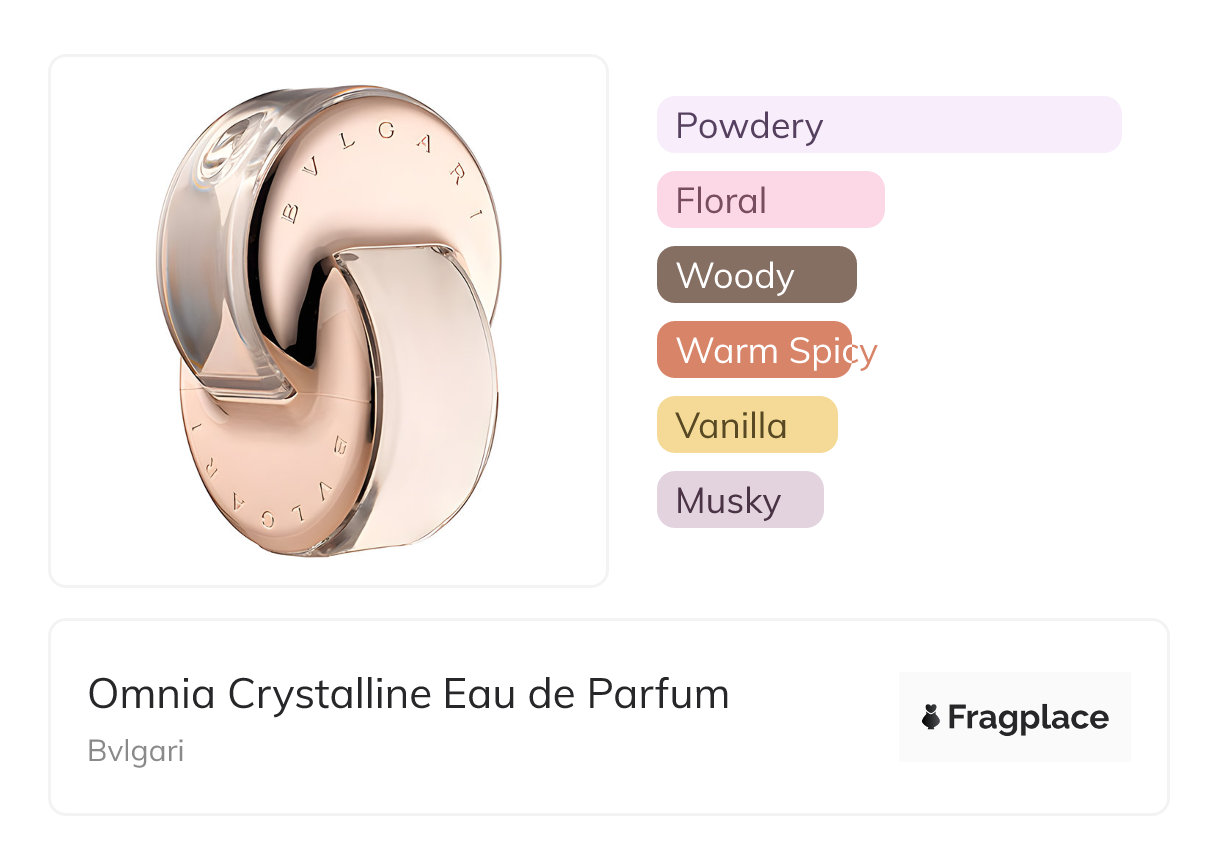This screenshot has width=1218, height=864.
Task: Select the Musky accord bar
Action: 739,500
